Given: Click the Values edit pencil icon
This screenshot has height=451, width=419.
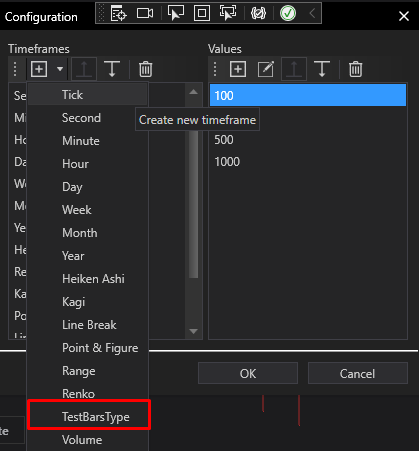Looking at the screenshot, I should (x=266, y=69).
